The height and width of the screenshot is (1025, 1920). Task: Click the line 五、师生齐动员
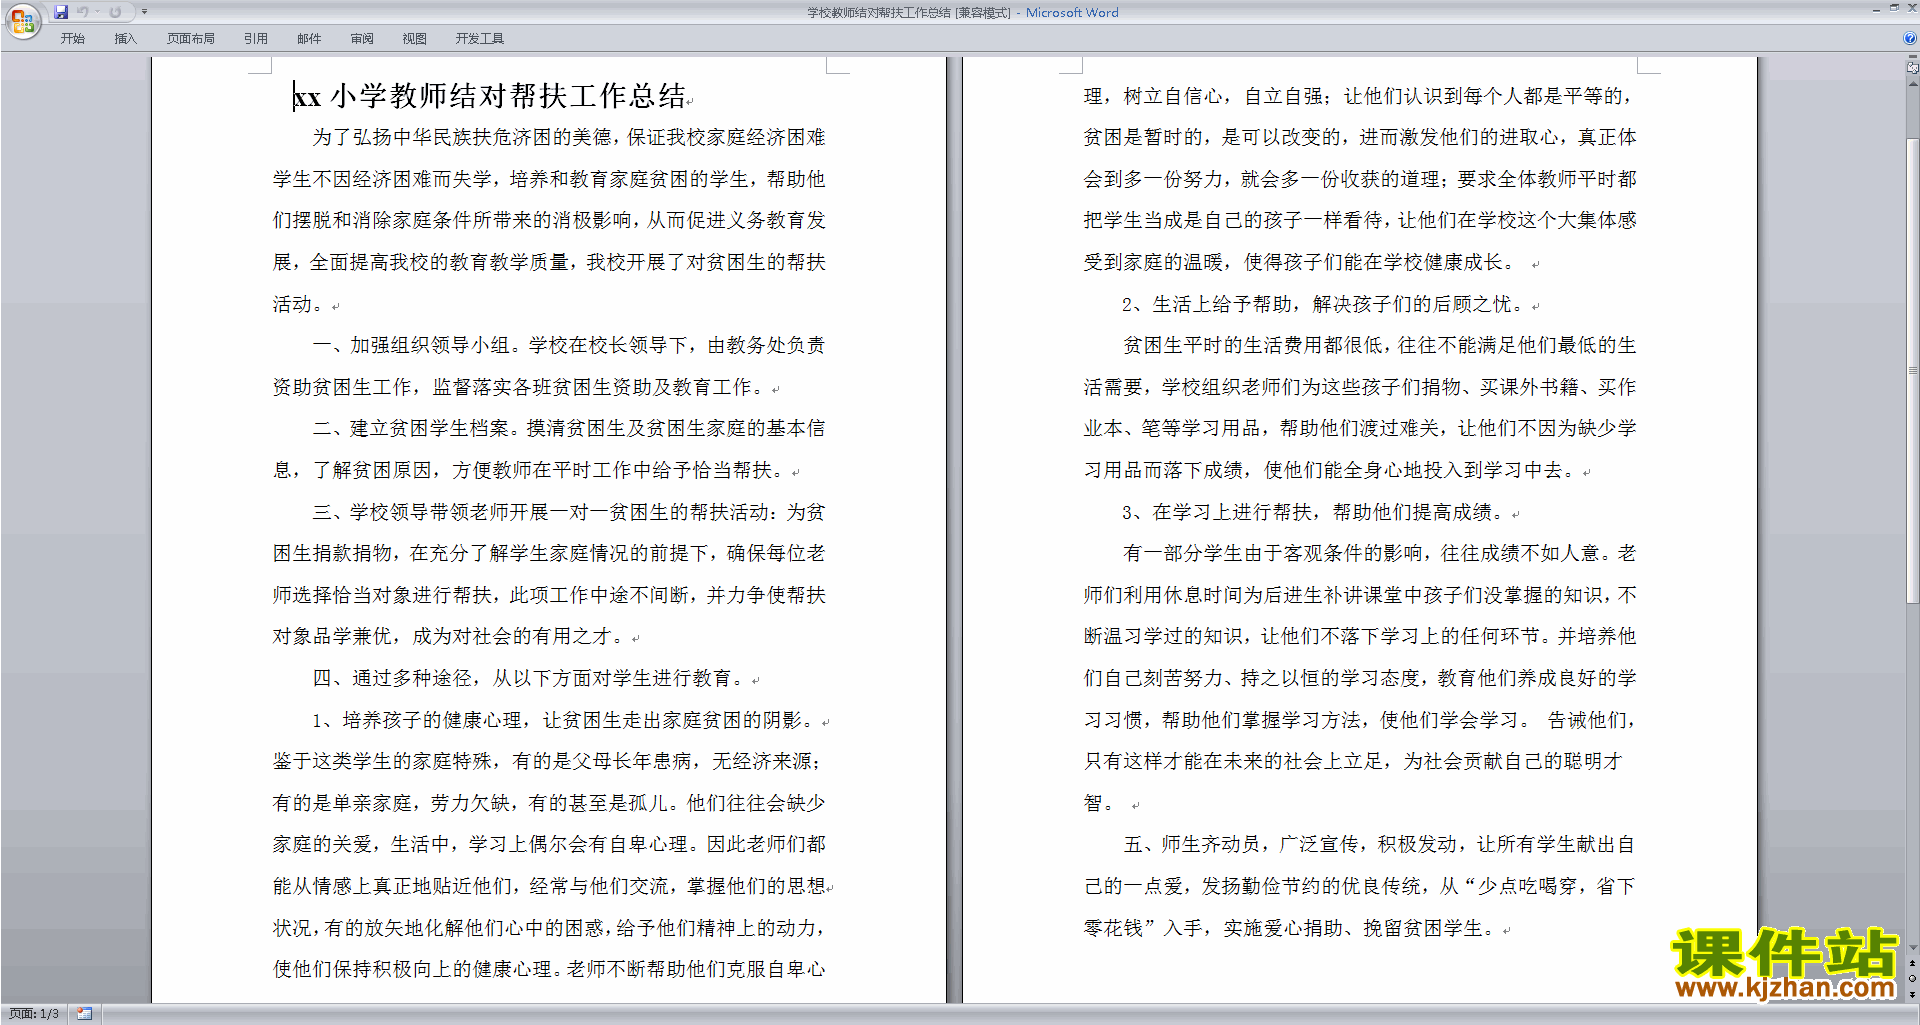coord(1380,844)
